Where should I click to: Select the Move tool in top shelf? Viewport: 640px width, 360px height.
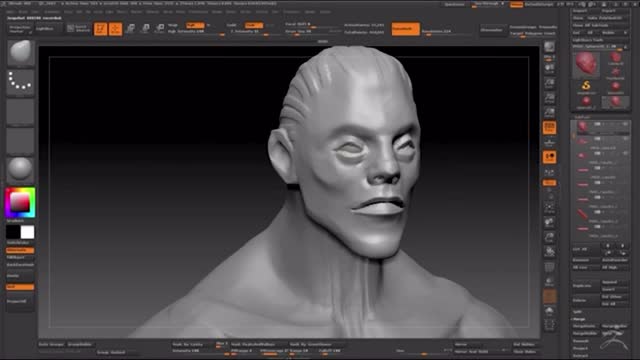pos(130,29)
